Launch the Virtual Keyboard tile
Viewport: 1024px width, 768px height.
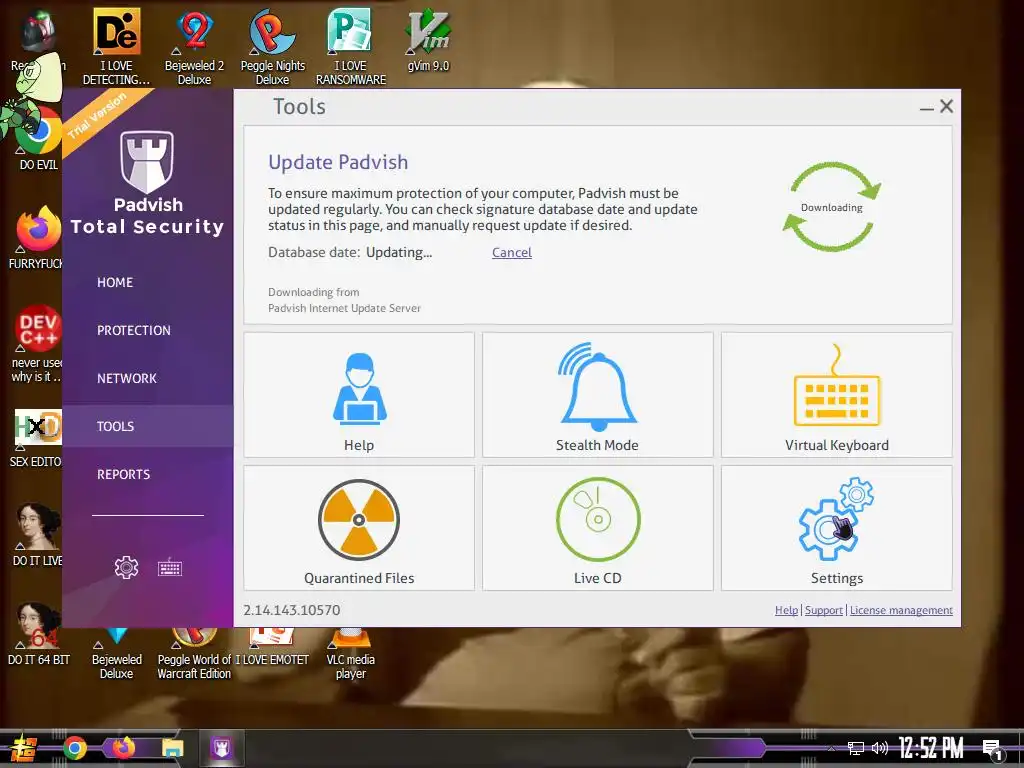pyautogui.click(x=837, y=394)
